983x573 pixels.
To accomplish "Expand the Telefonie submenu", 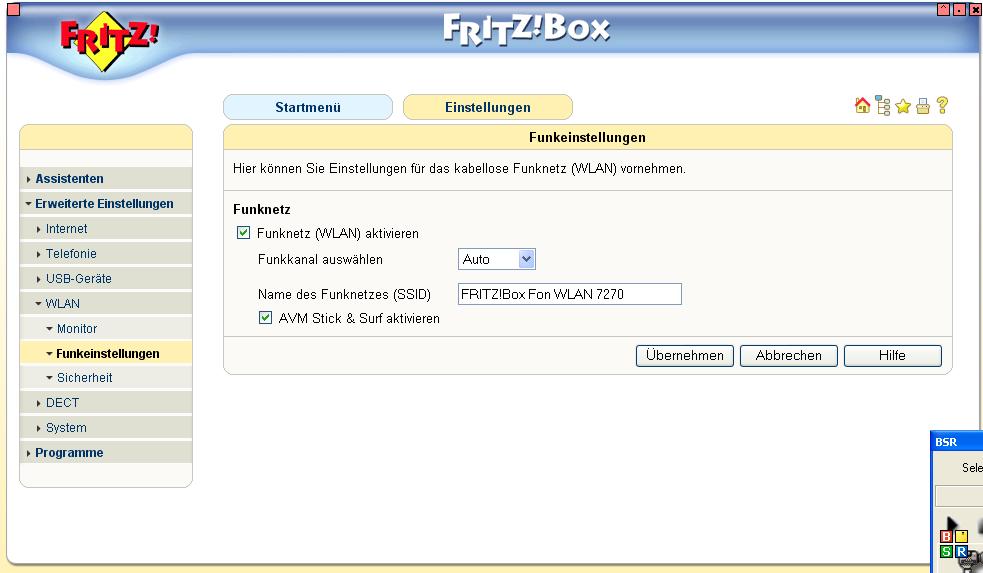I will tap(106, 253).
